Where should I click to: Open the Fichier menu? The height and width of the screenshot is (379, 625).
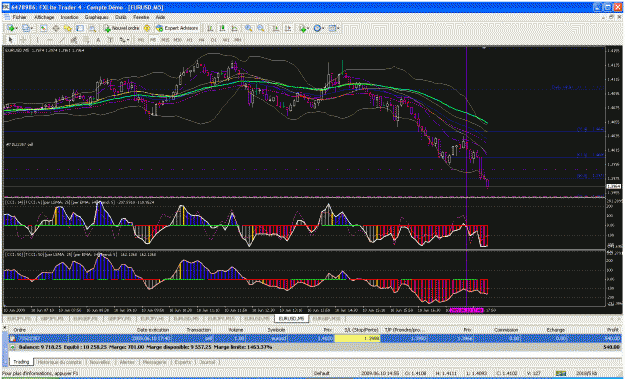(19, 18)
